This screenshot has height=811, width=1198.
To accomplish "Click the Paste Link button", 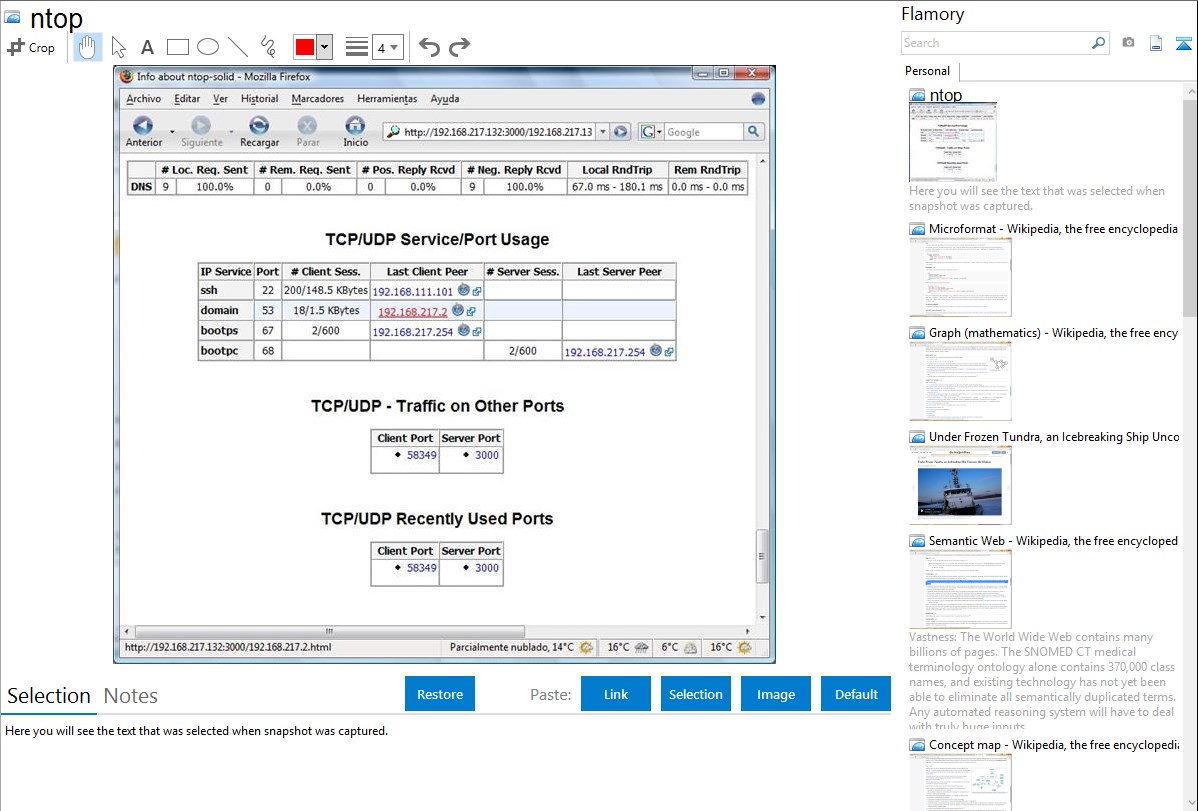I will pos(616,694).
